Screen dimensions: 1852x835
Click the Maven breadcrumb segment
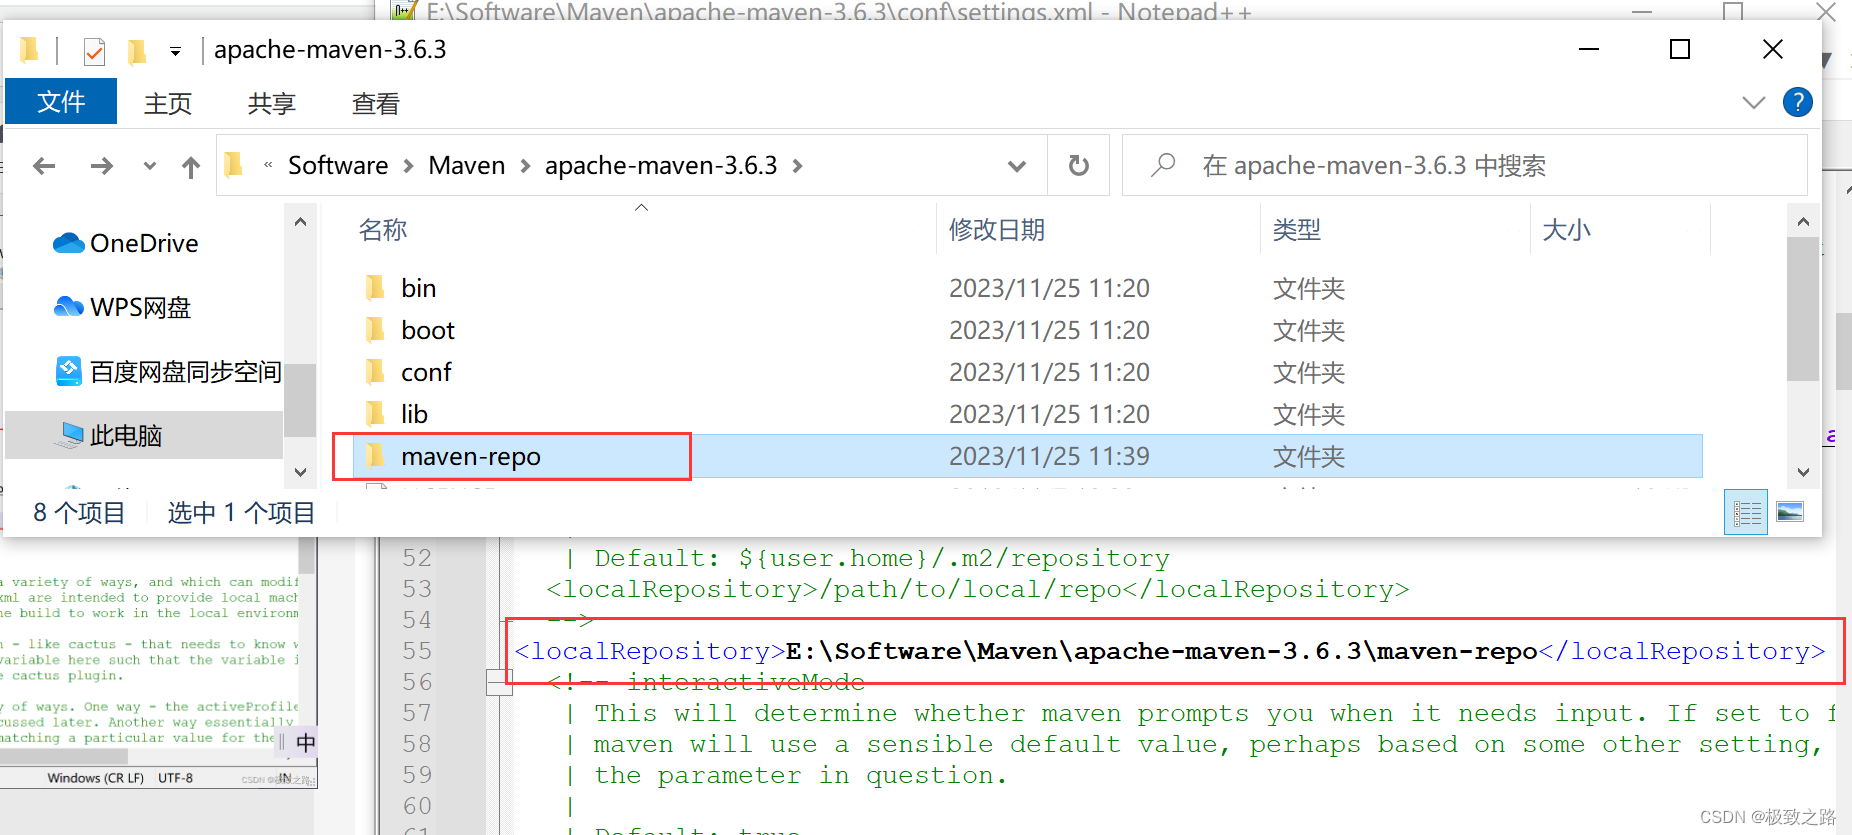coord(467,165)
